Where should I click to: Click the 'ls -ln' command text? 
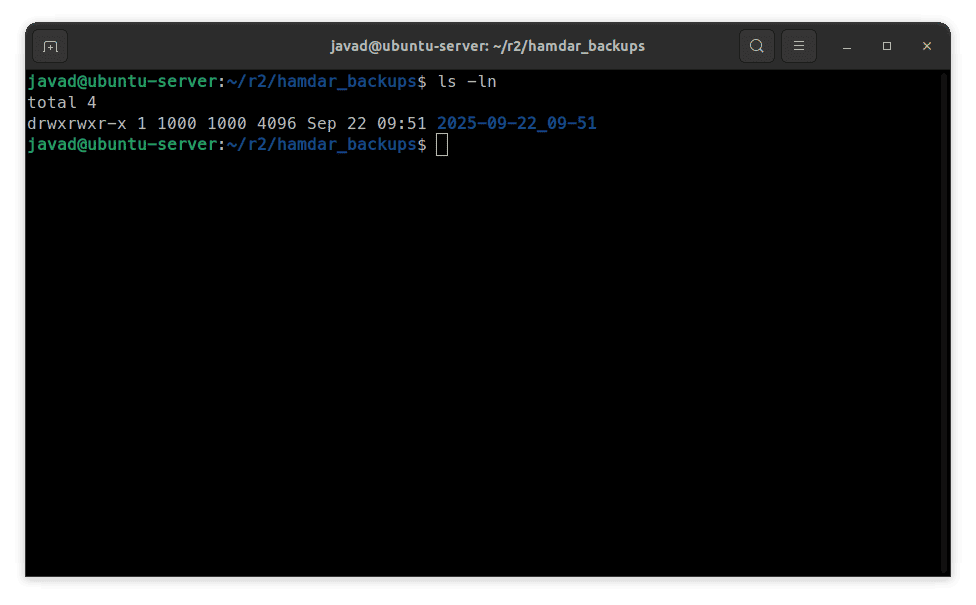click(467, 82)
